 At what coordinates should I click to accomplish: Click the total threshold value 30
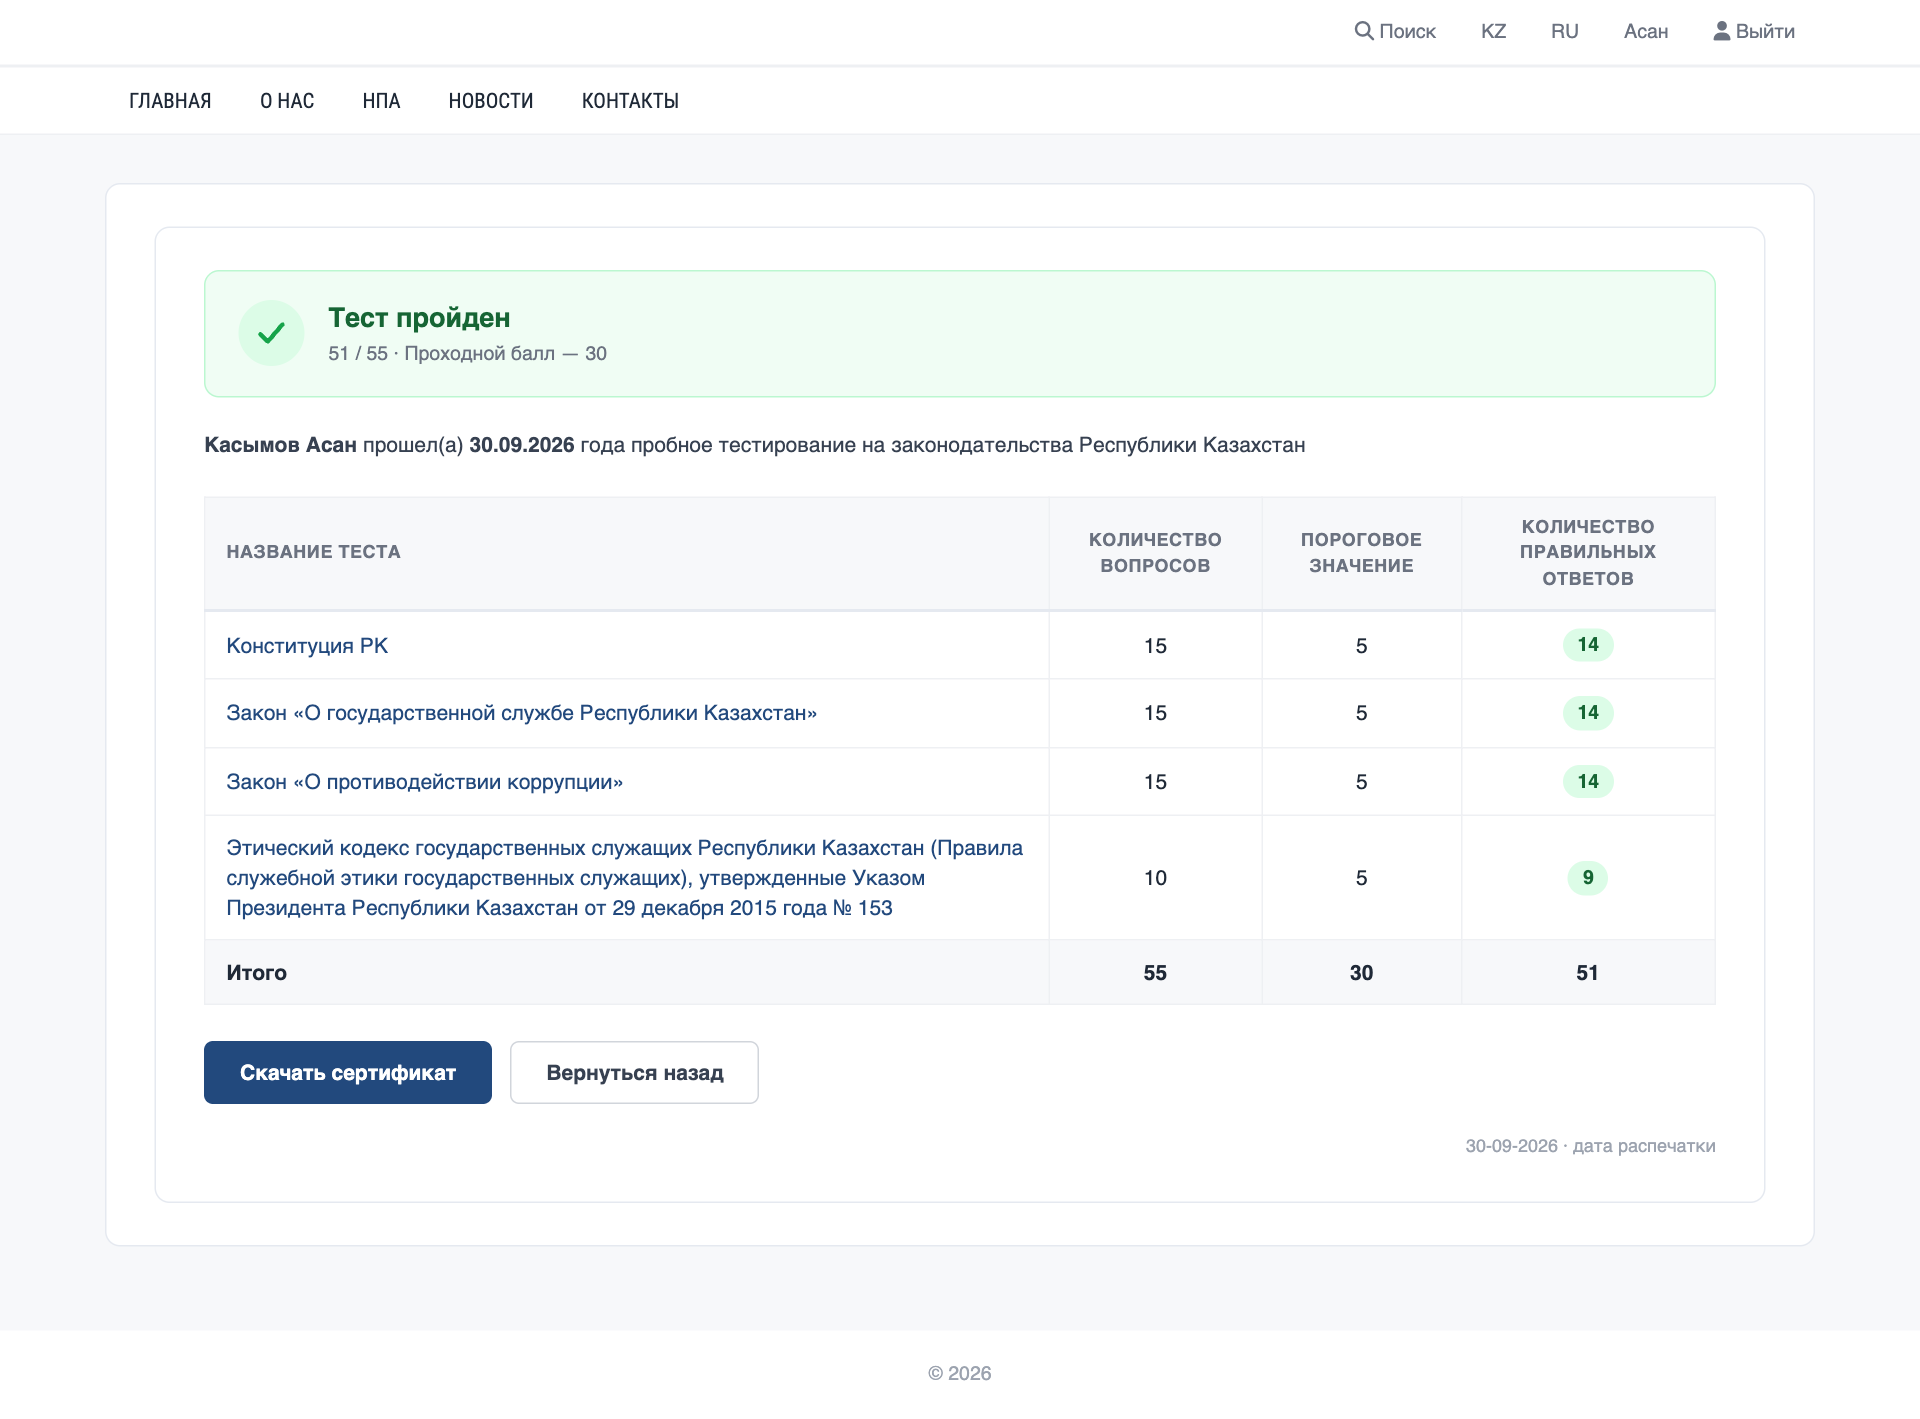(x=1361, y=973)
